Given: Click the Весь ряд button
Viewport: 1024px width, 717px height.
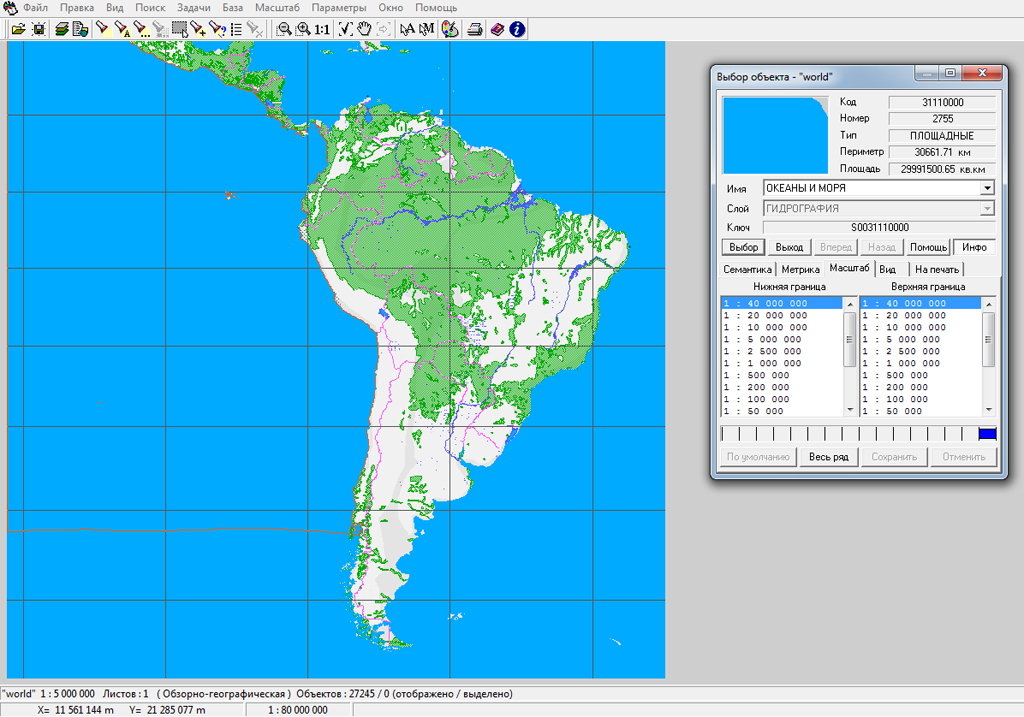Looking at the screenshot, I should pos(828,456).
